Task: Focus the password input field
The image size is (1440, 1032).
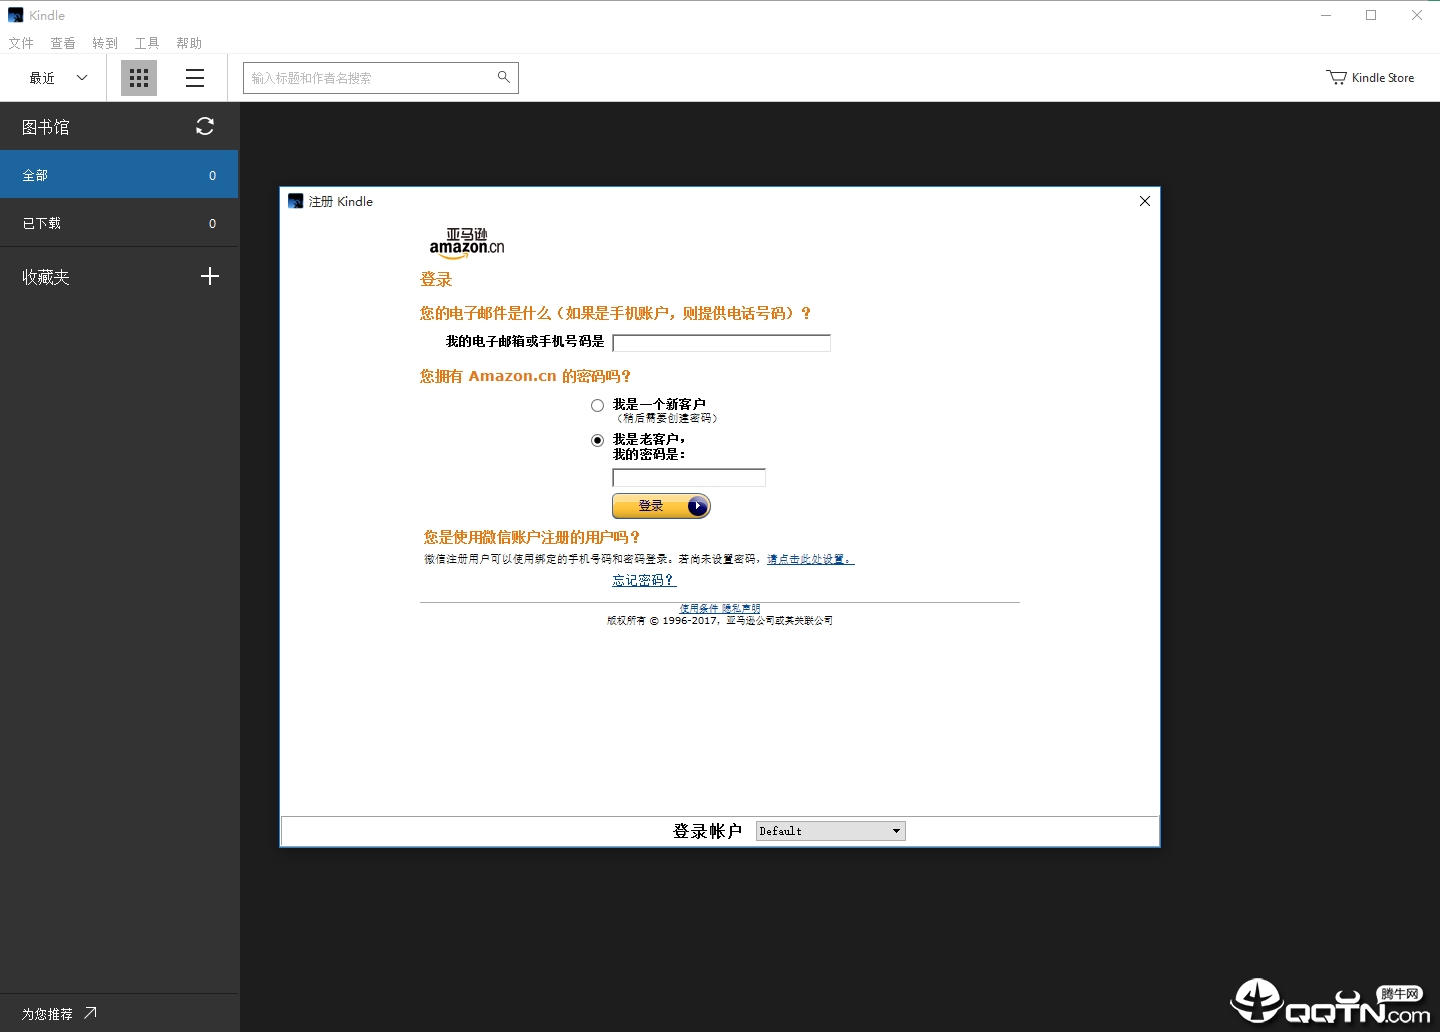Action: tap(689, 478)
